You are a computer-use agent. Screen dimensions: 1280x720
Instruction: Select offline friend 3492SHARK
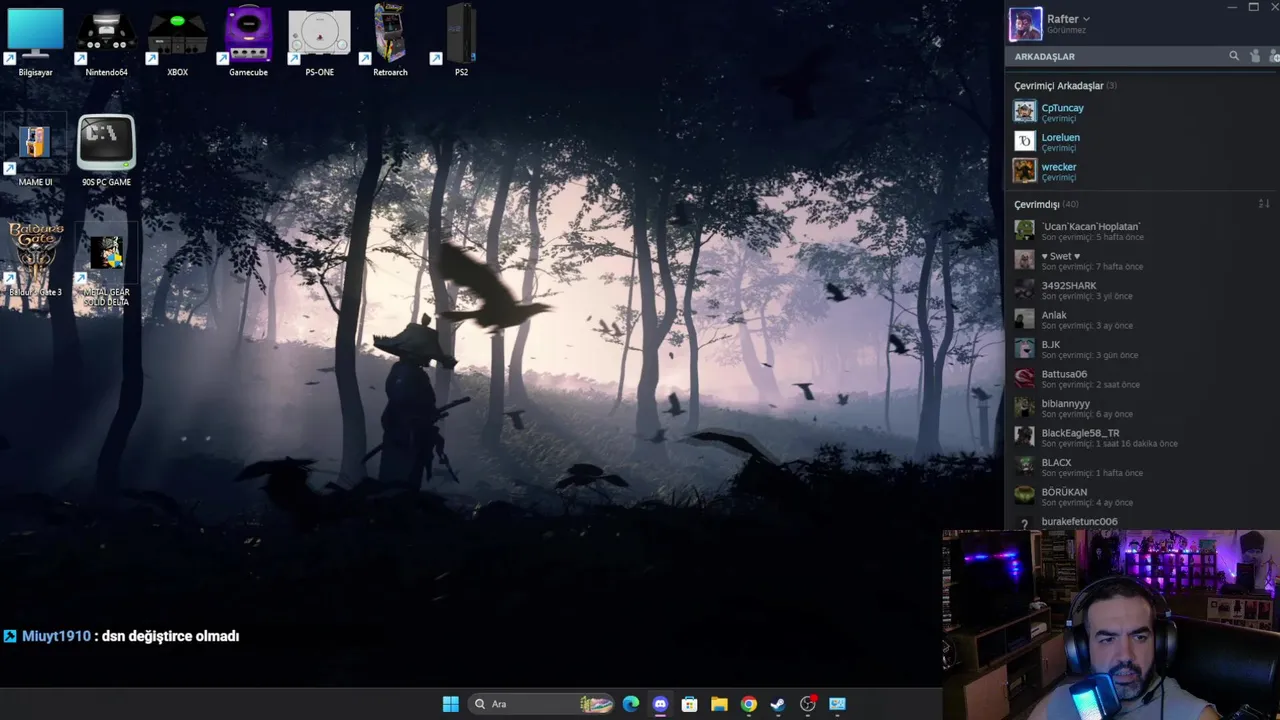point(1140,289)
